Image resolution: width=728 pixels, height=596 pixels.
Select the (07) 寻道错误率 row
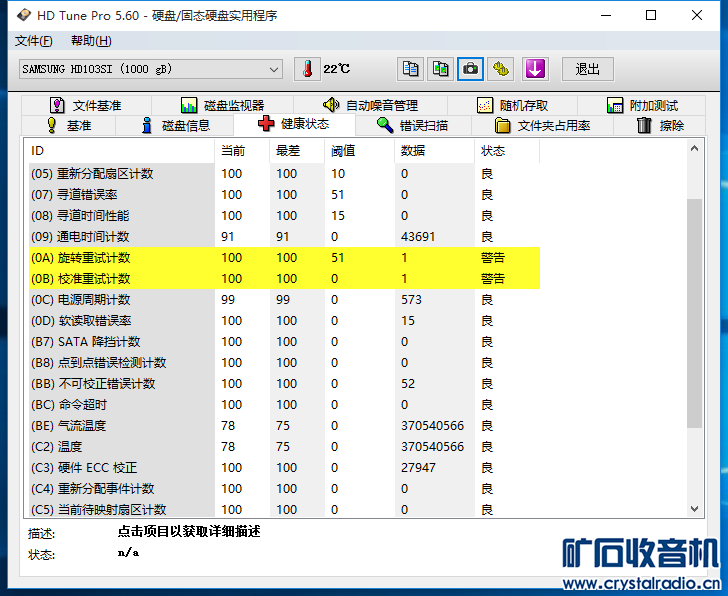coord(284,194)
